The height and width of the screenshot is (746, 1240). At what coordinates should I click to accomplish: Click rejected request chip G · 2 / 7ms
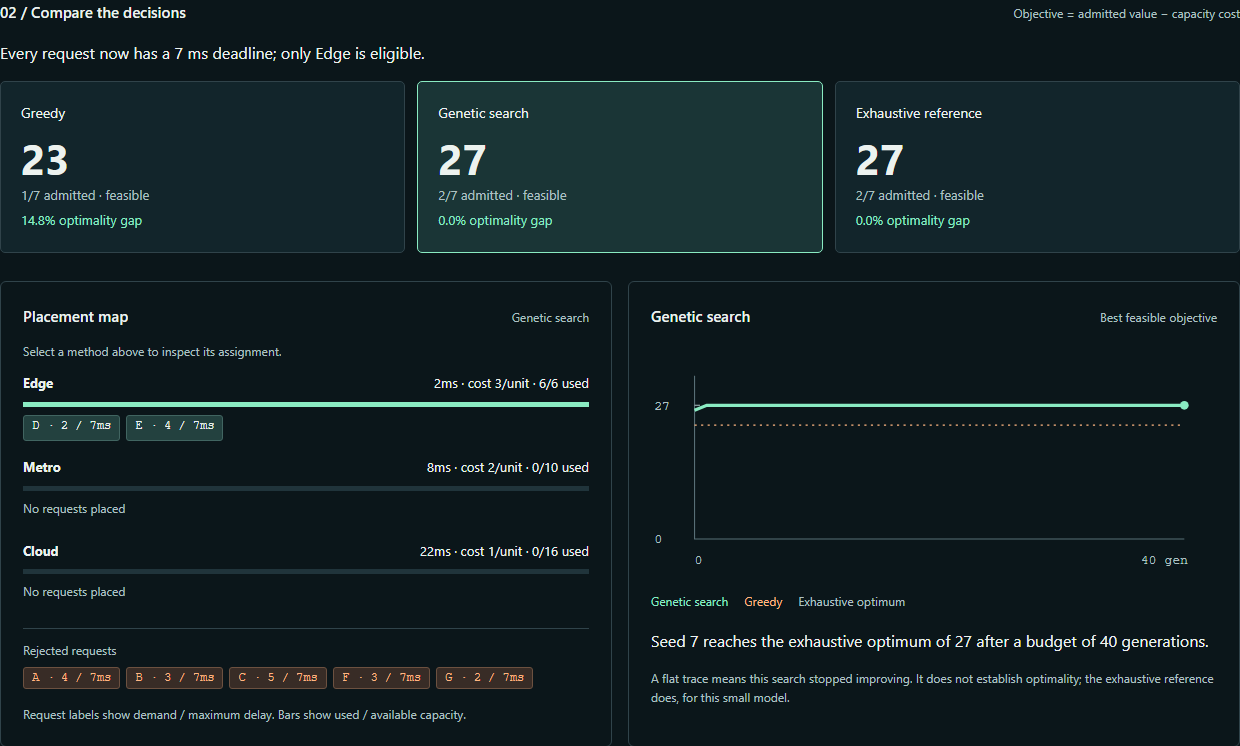tap(484, 678)
